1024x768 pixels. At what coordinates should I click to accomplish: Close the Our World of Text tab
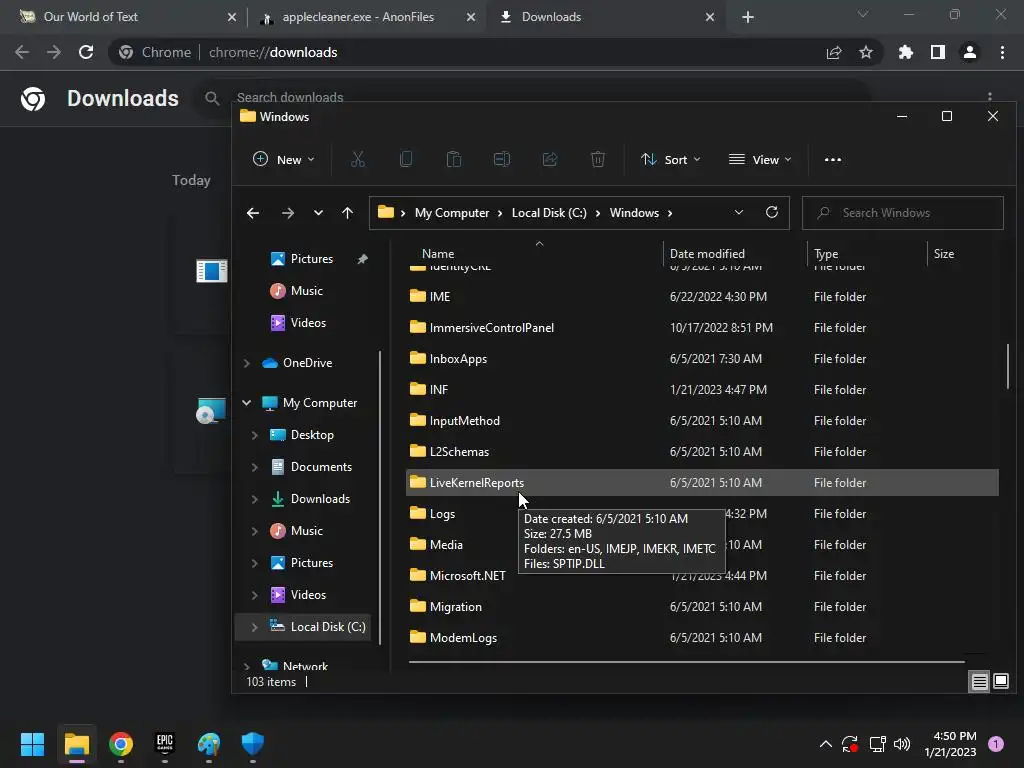click(x=231, y=17)
